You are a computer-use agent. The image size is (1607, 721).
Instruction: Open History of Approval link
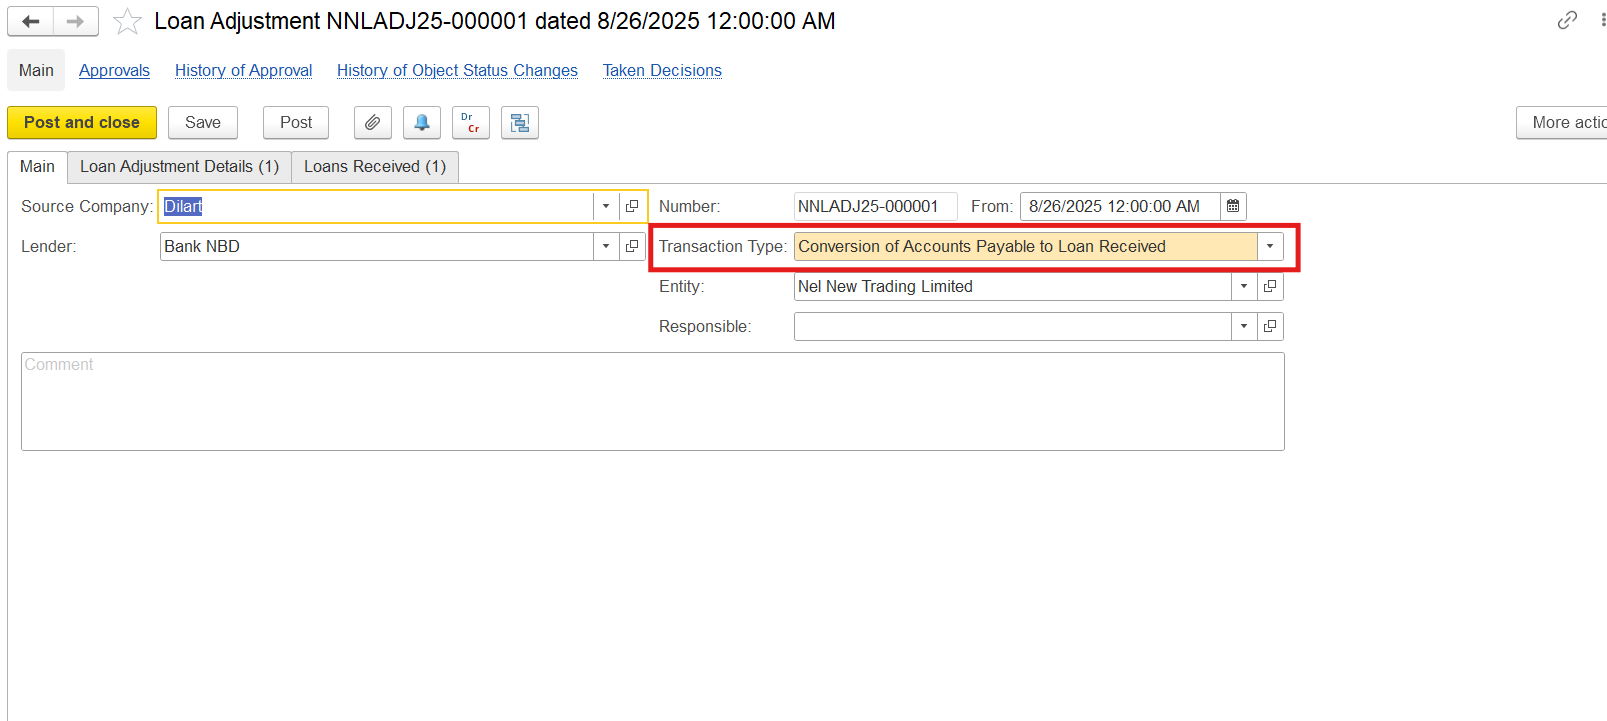[x=243, y=70]
